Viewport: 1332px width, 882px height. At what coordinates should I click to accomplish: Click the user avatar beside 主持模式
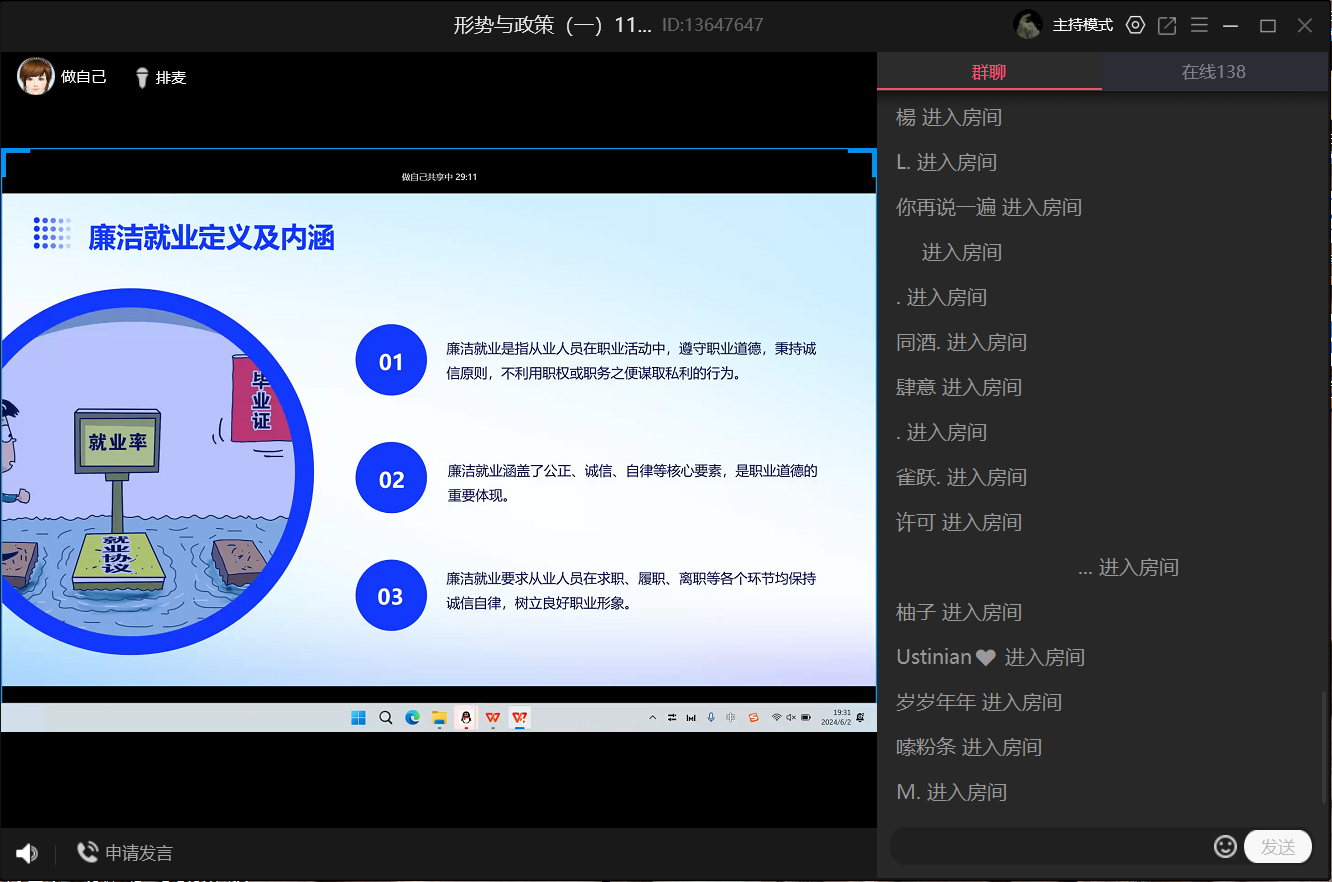pos(1028,25)
